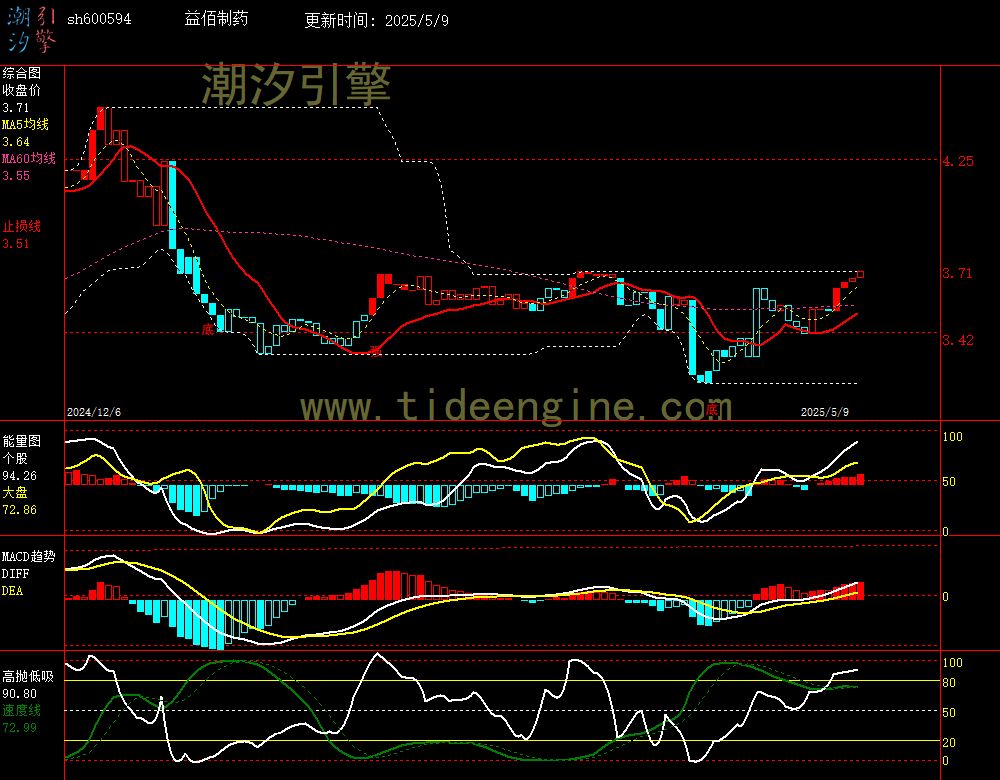This screenshot has height=780, width=1000.
Task: Click the stock name 益佰制药
Action: coord(216,19)
